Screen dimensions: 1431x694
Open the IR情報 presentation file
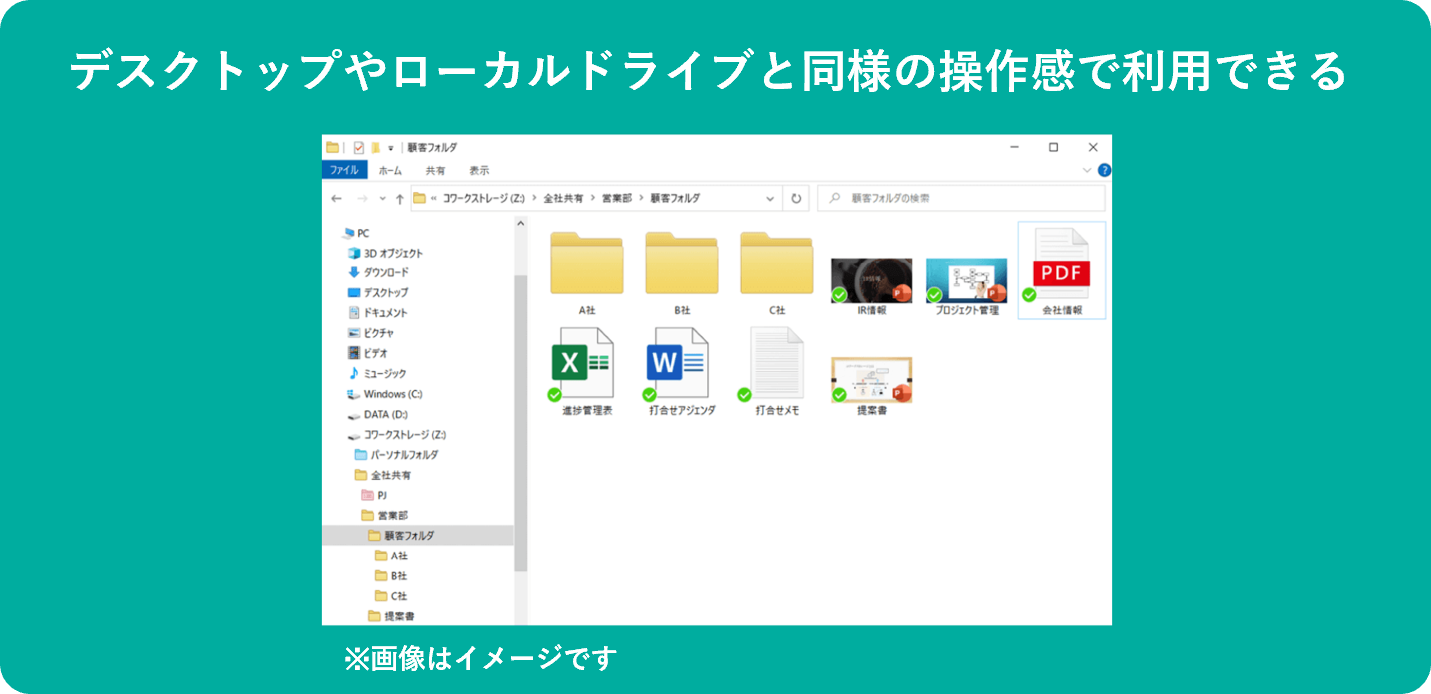(870, 278)
